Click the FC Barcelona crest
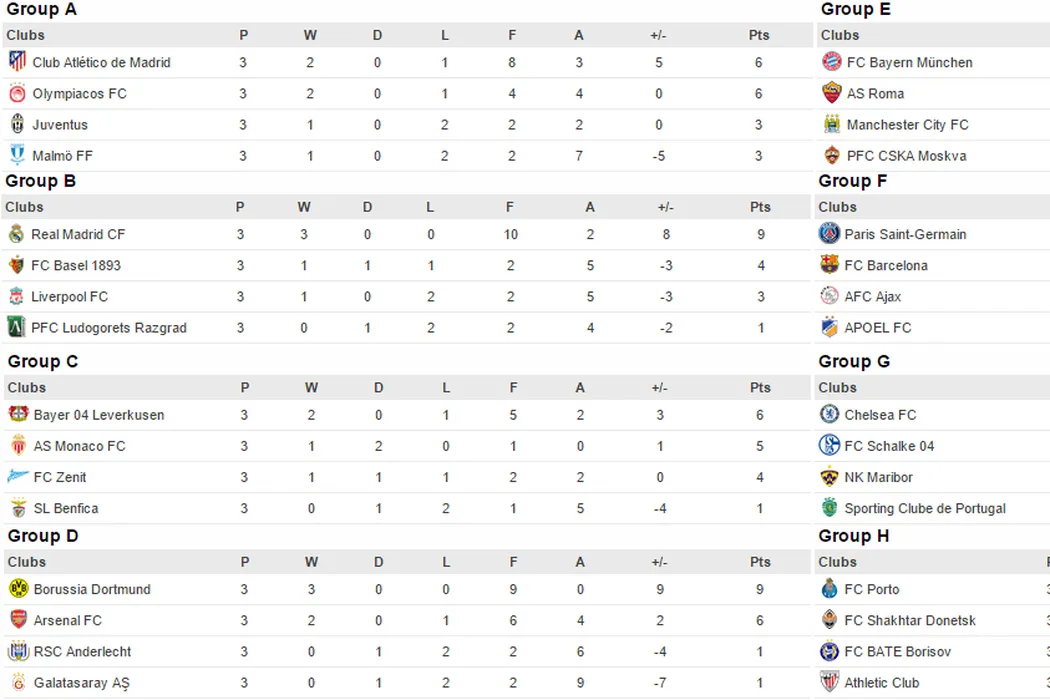This screenshot has width=1050, height=700. 829,265
